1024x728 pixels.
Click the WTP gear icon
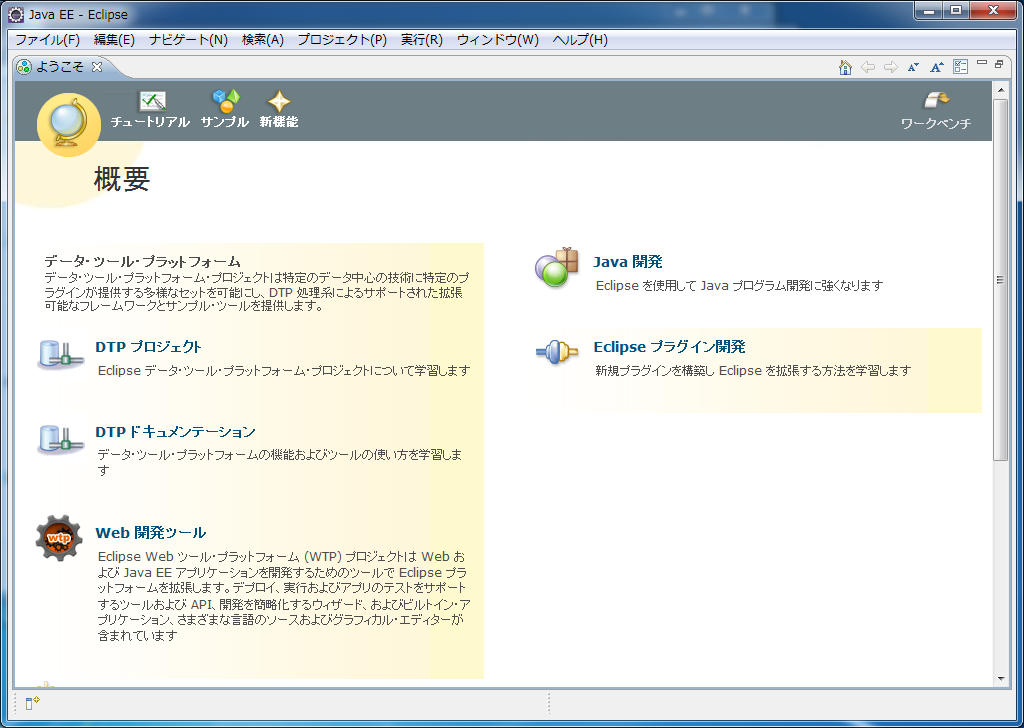59,538
